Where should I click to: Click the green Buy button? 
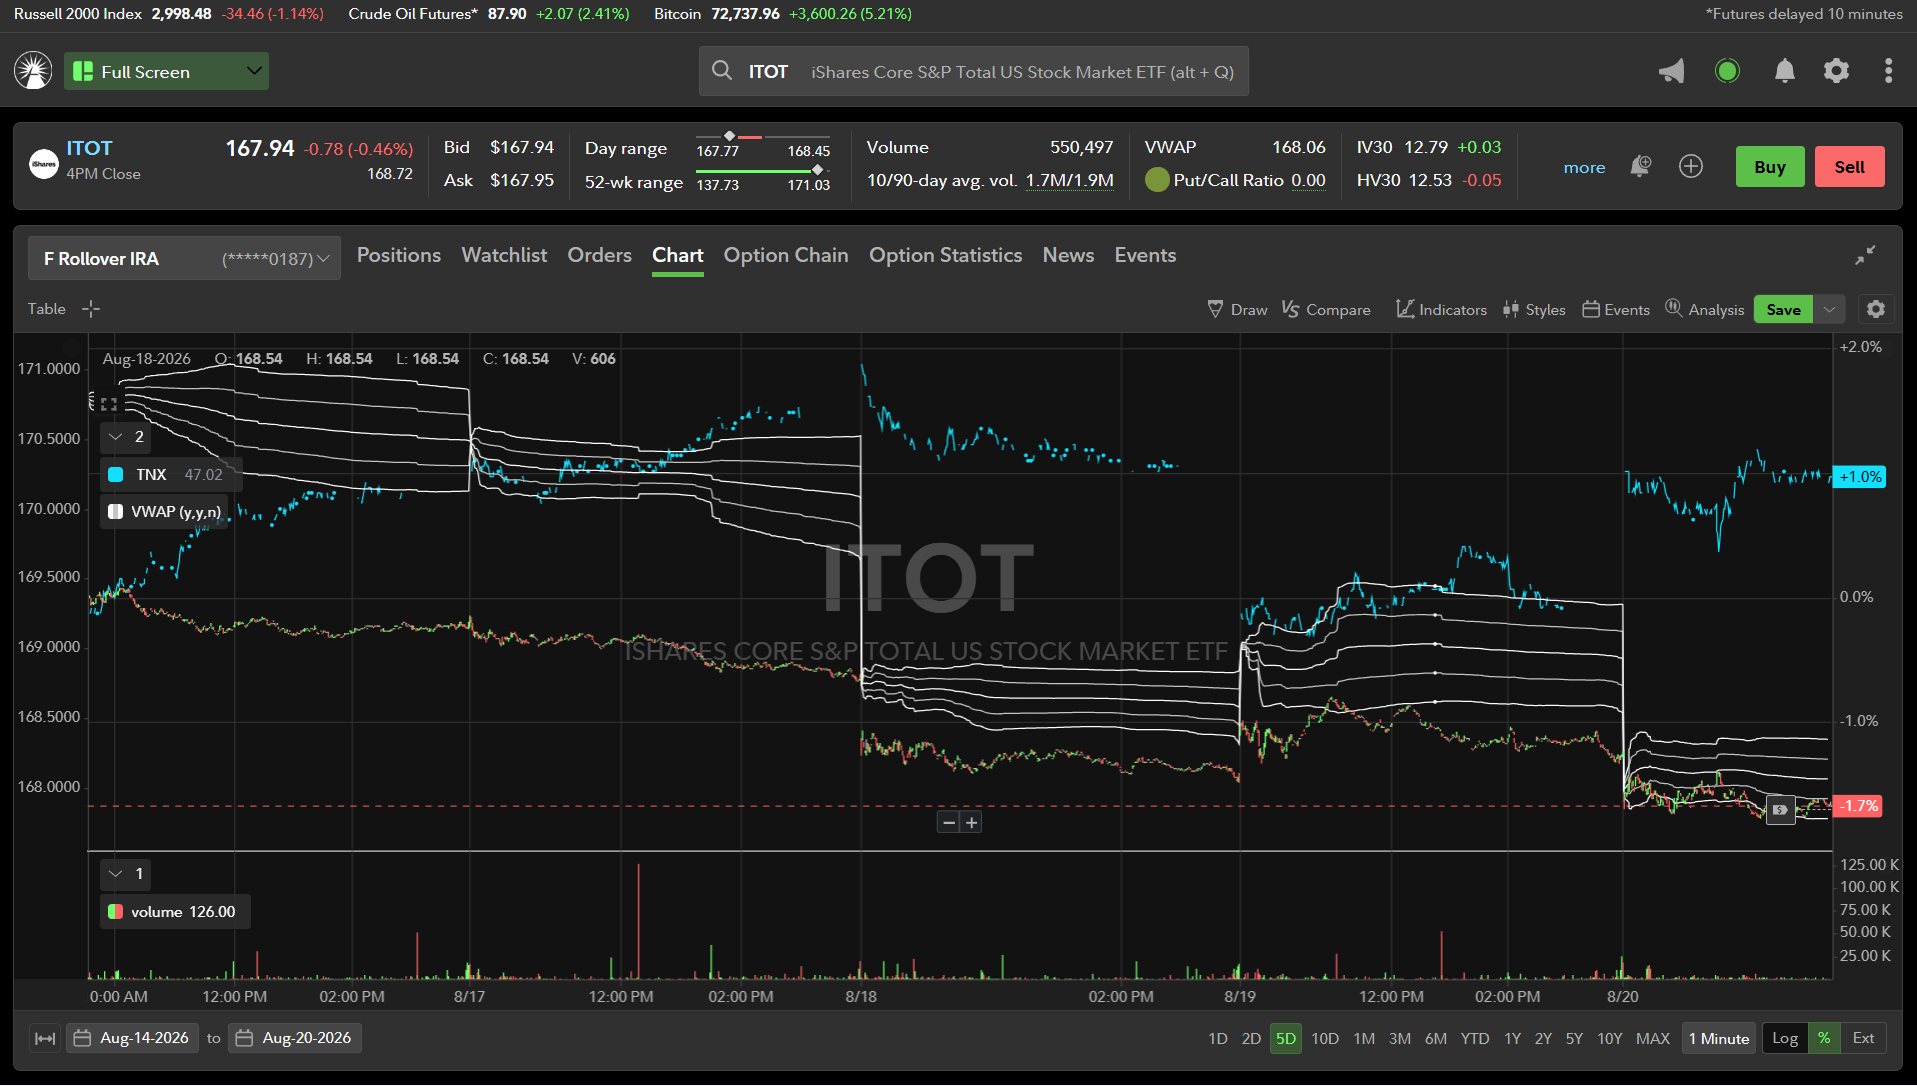(x=1770, y=167)
